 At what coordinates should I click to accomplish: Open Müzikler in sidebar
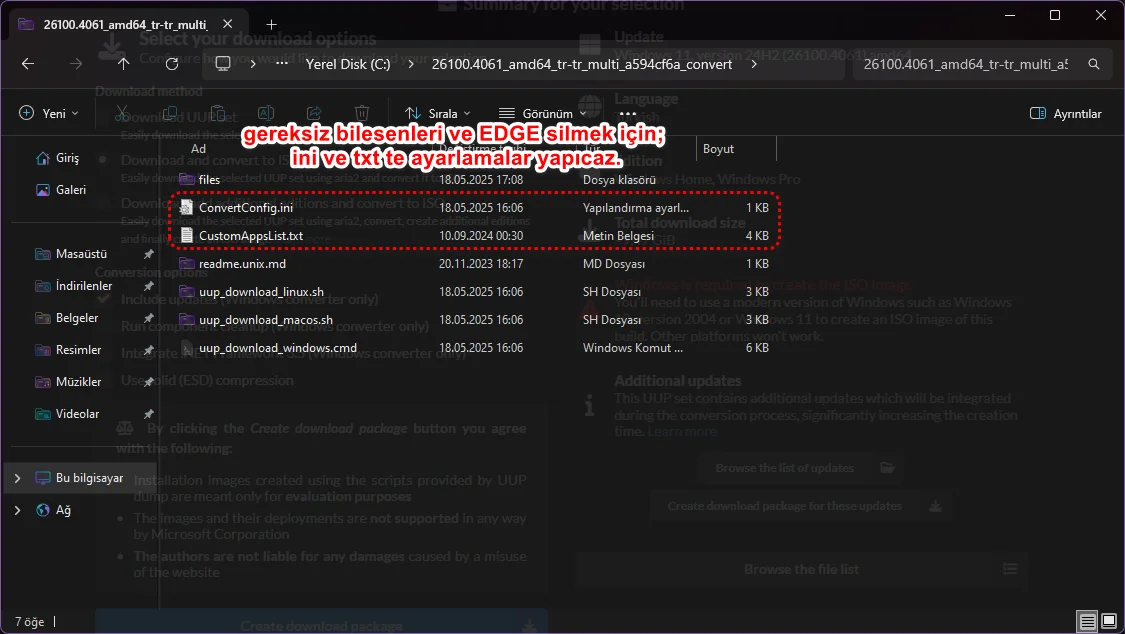tap(68, 382)
